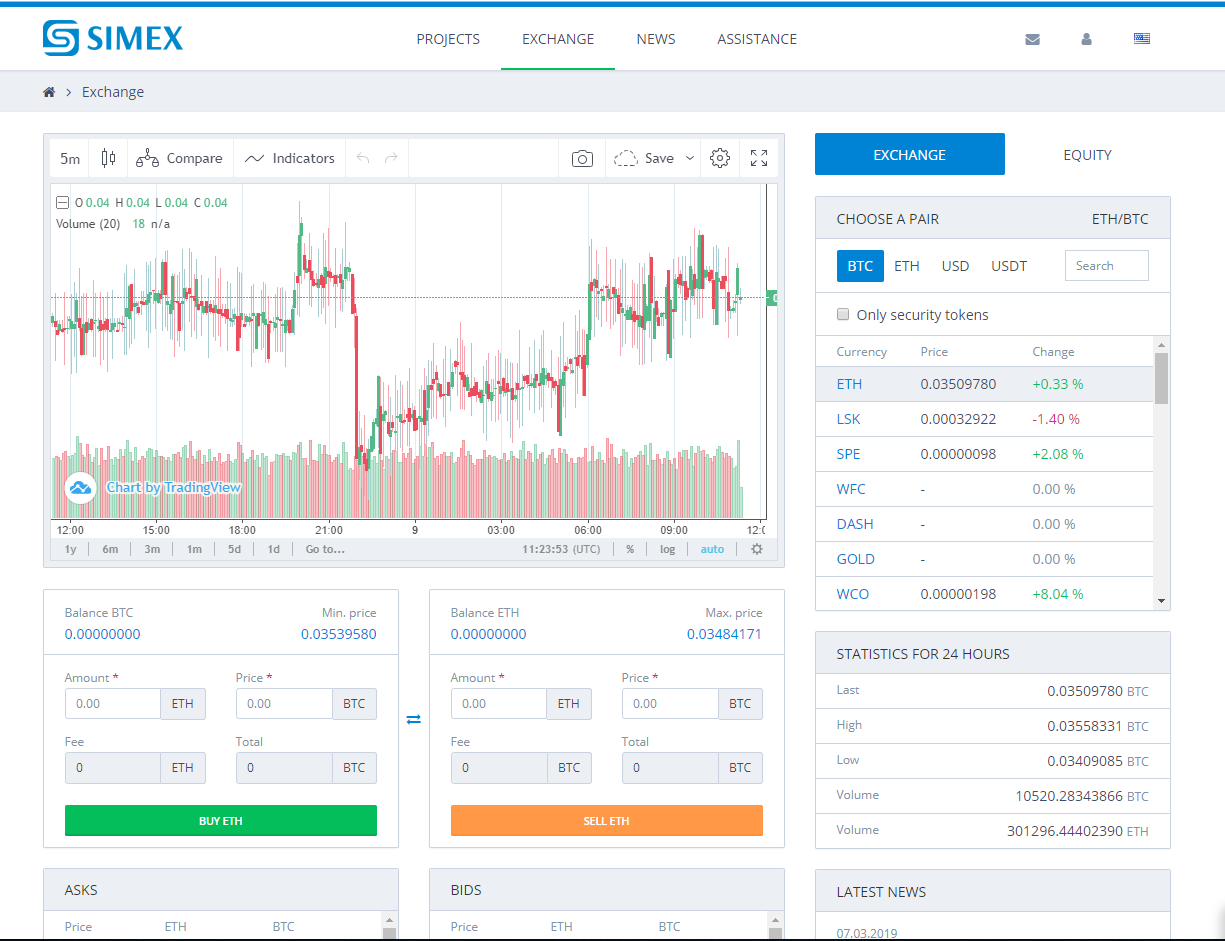This screenshot has width=1225, height=941.
Task: Open the Save dropdown arrow
Action: (690, 158)
